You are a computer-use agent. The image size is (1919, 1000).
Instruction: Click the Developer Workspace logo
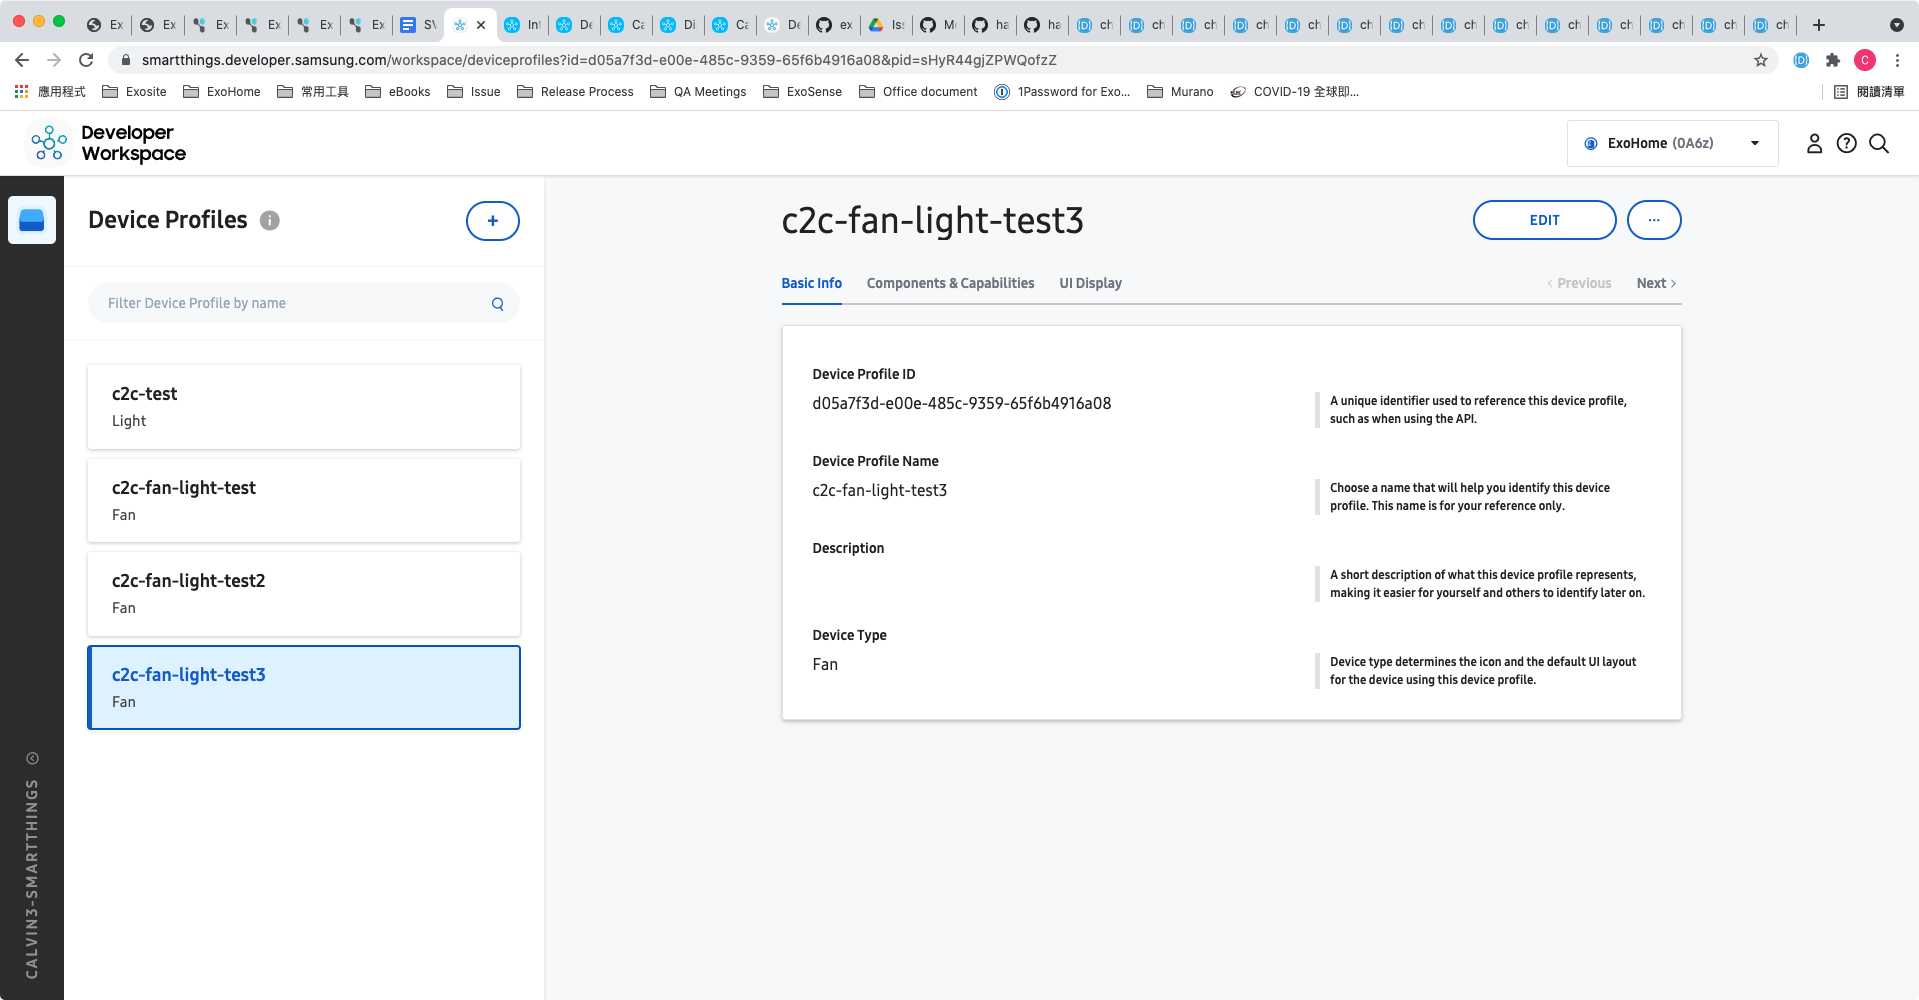coord(106,143)
